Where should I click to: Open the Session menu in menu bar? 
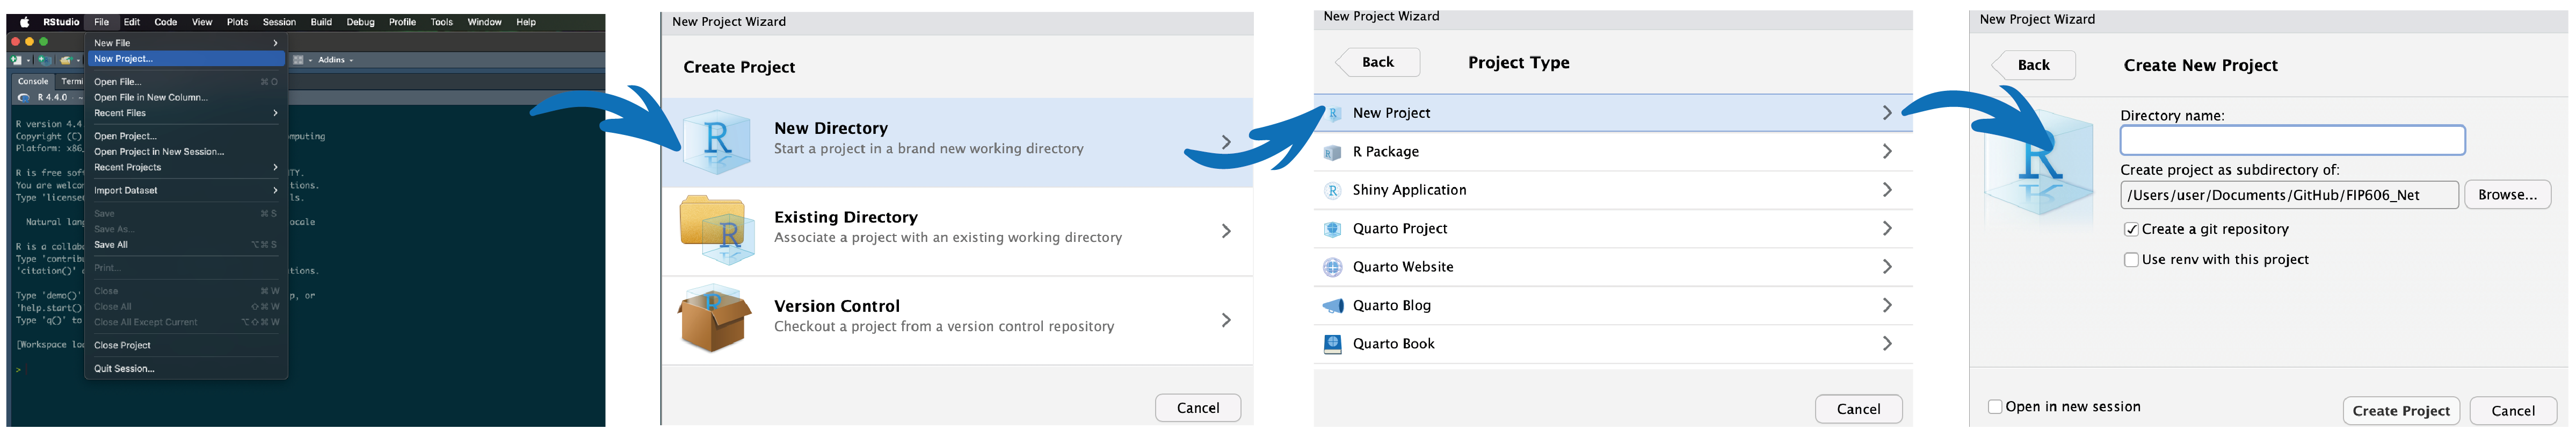click(279, 22)
